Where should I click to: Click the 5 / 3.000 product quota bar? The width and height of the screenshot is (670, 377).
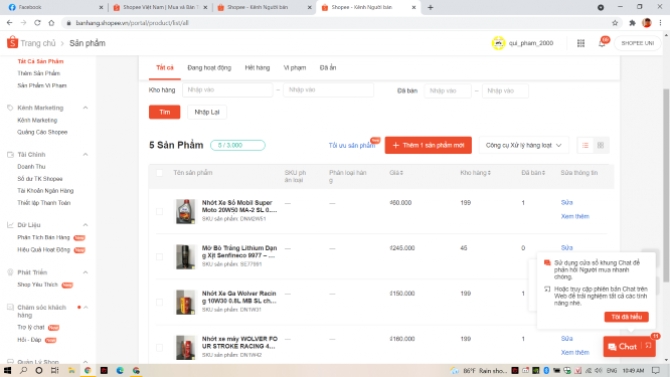coord(238,145)
